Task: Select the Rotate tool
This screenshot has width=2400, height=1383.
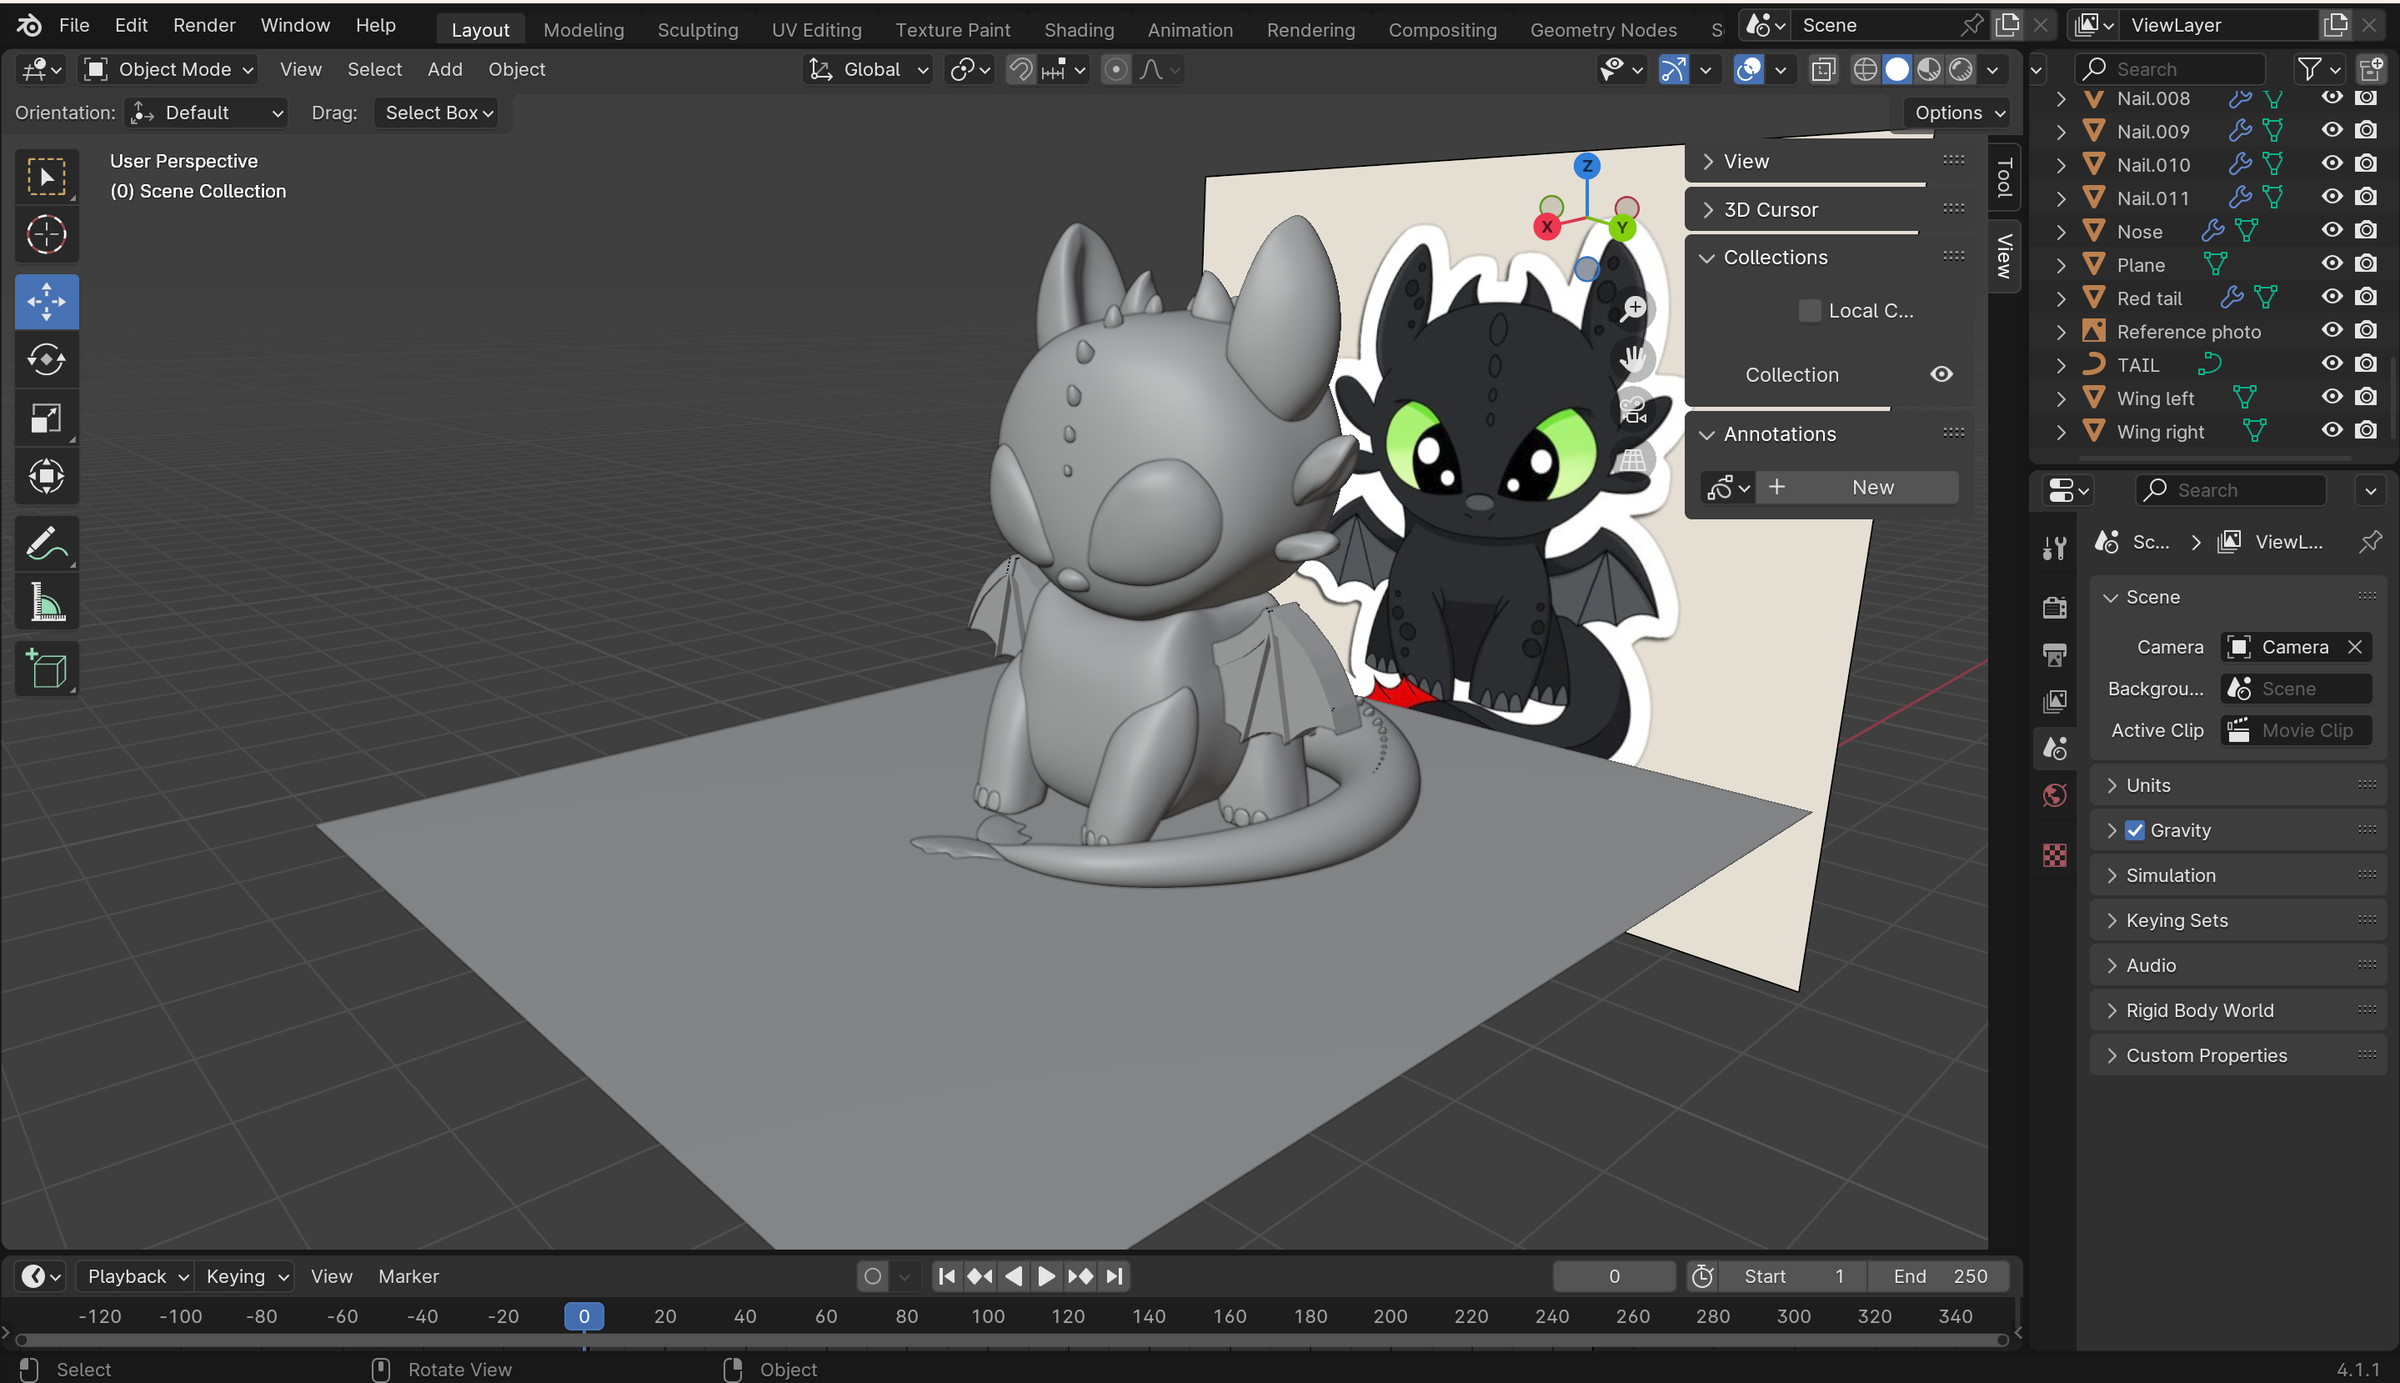Action: tap(46, 360)
